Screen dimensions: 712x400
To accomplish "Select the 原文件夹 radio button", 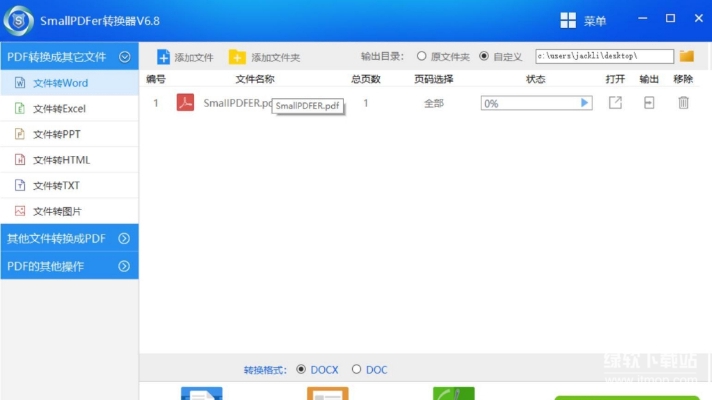I will coord(421,56).
